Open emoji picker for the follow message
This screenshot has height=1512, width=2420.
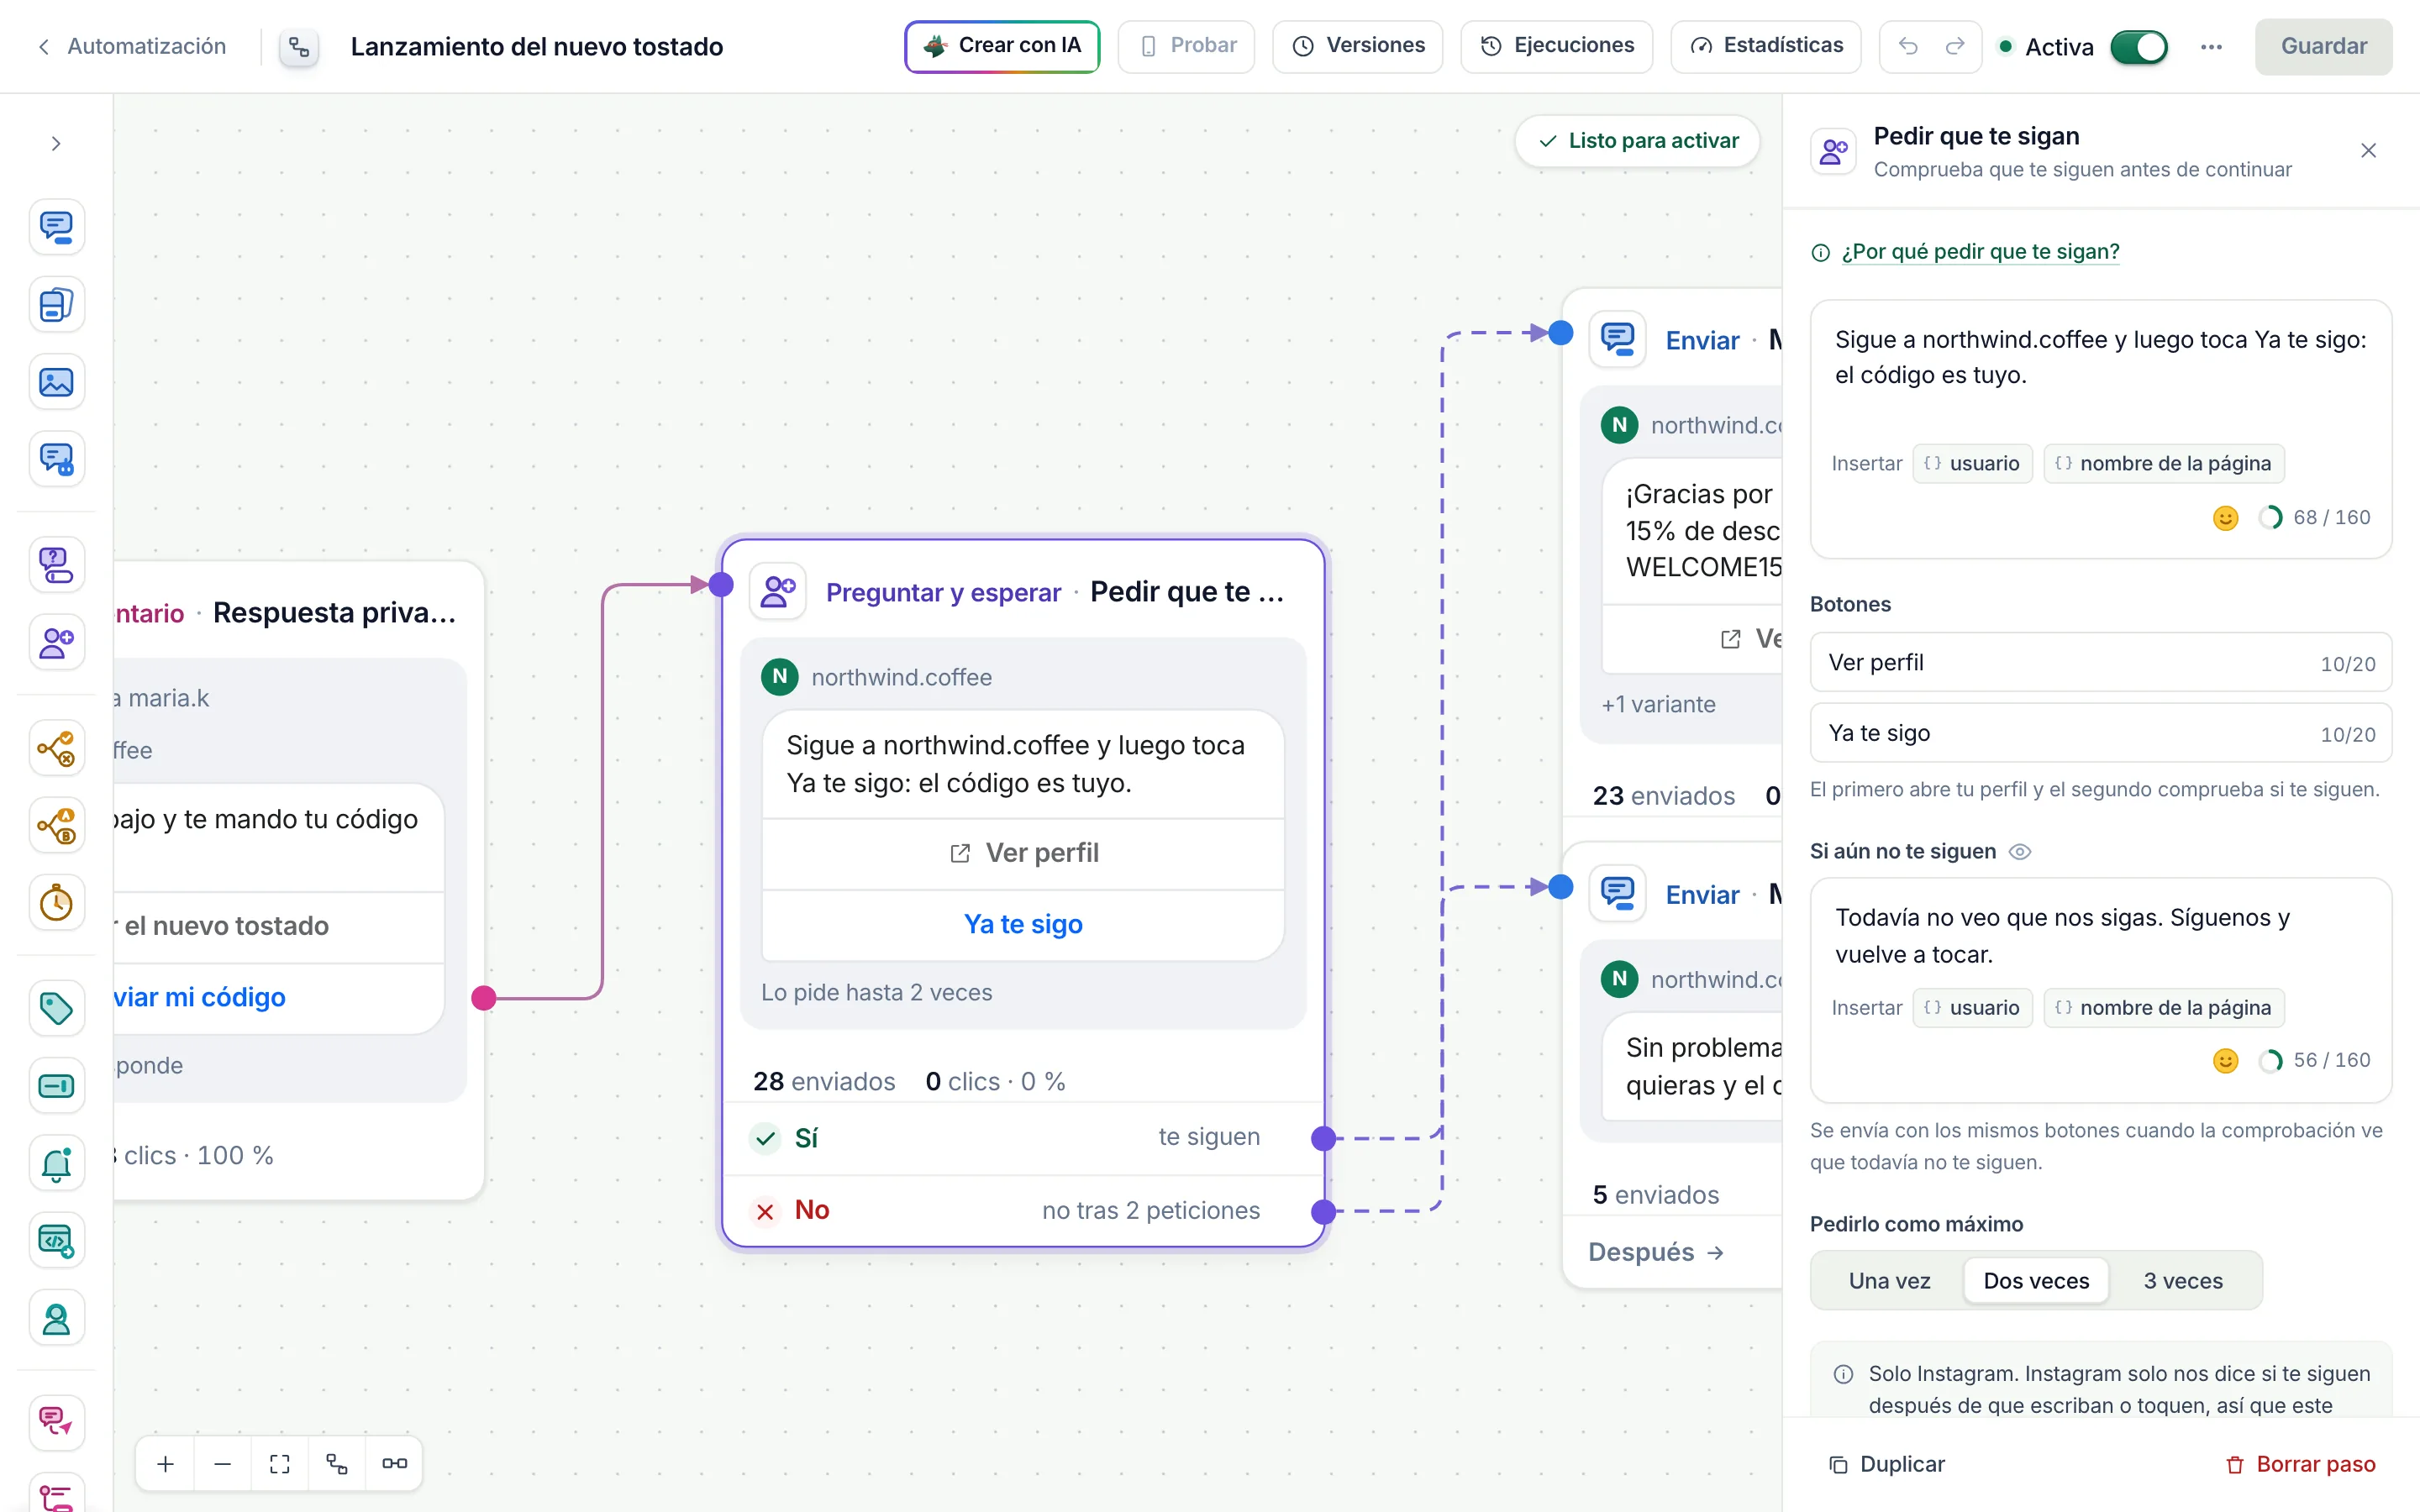[2225, 518]
